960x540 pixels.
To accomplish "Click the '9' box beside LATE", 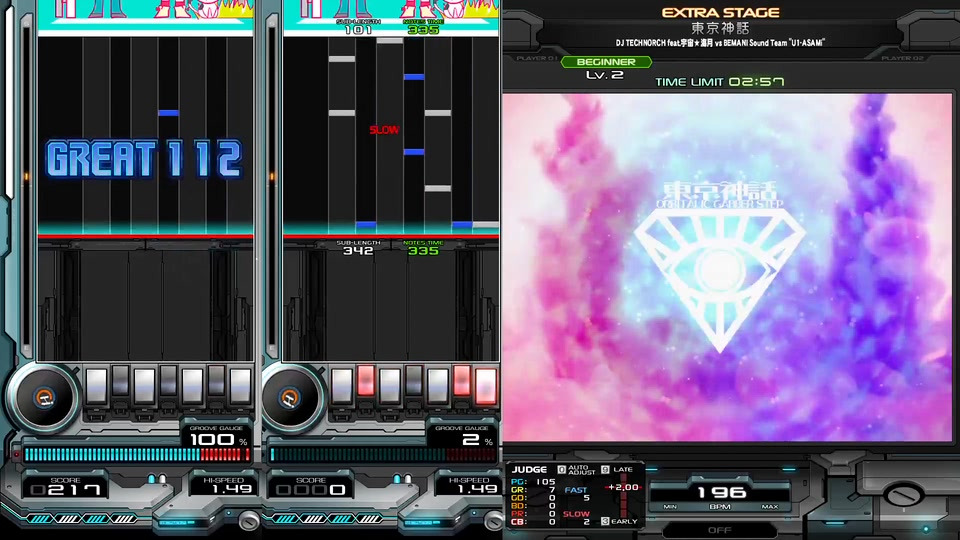I will pyautogui.click(x=605, y=470).
